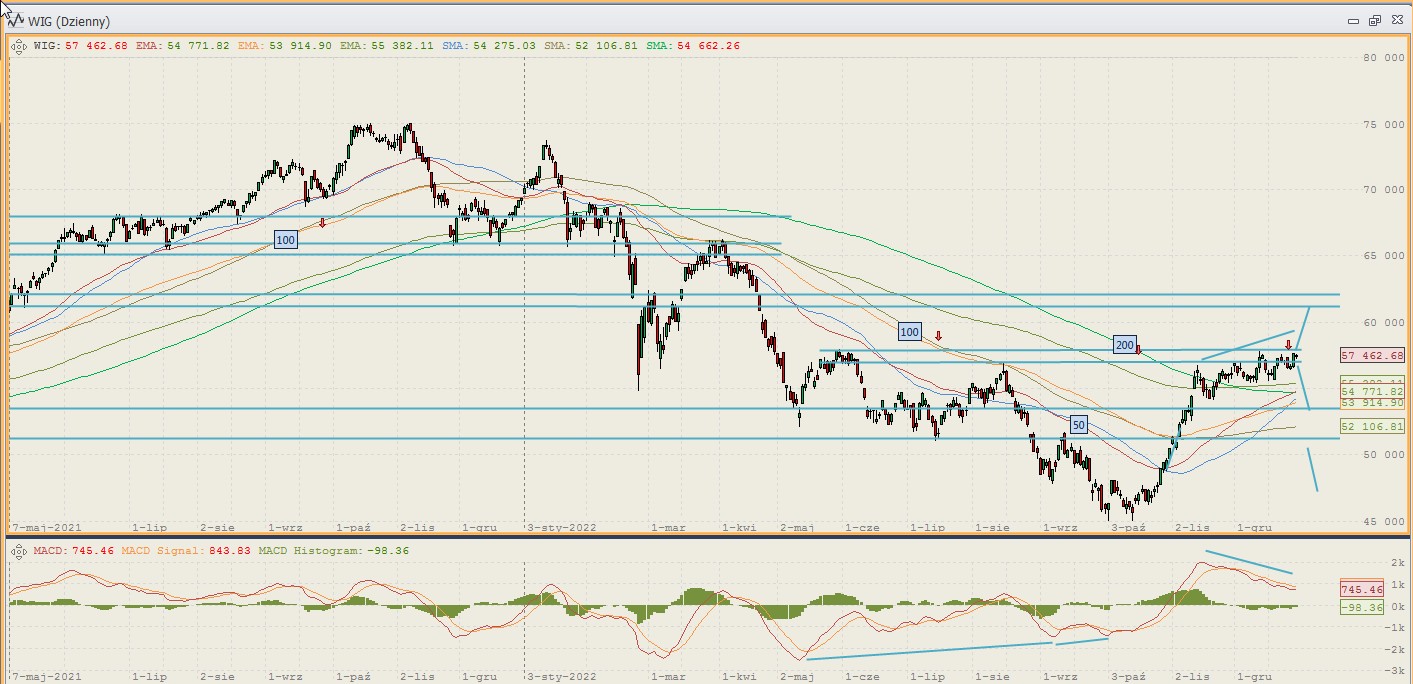The height and width of the screenshot is (684, 1413).
Task: Select the '50' moving average label box
Action: coord(1078,424)
